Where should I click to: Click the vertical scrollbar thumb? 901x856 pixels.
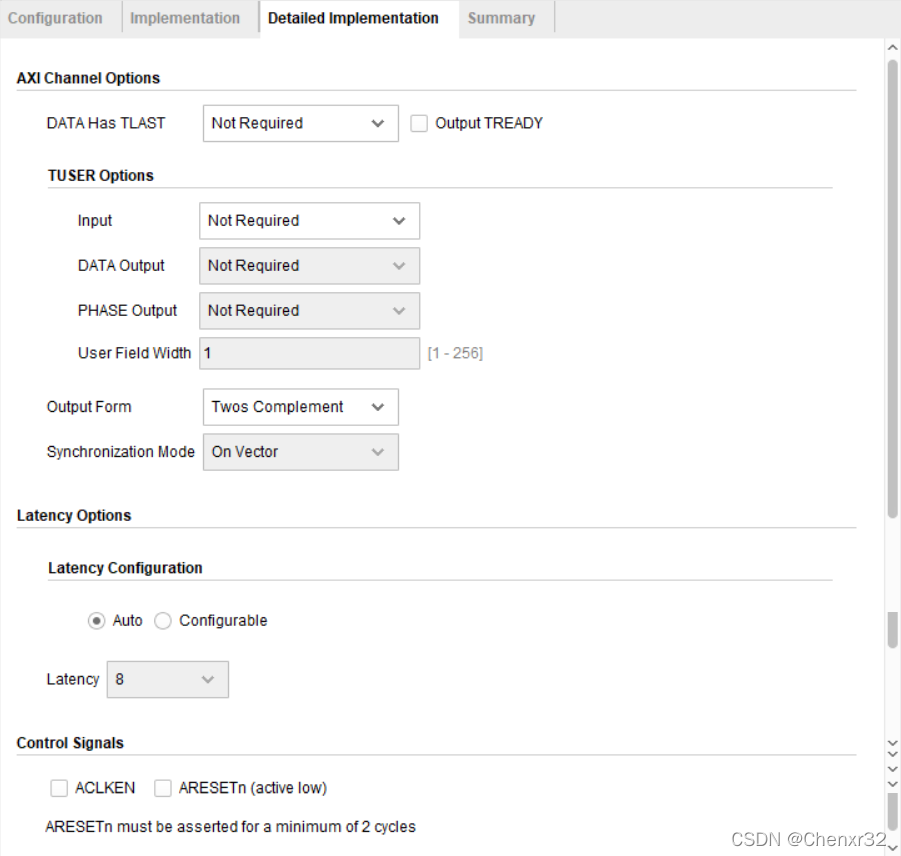pos(892,287)
